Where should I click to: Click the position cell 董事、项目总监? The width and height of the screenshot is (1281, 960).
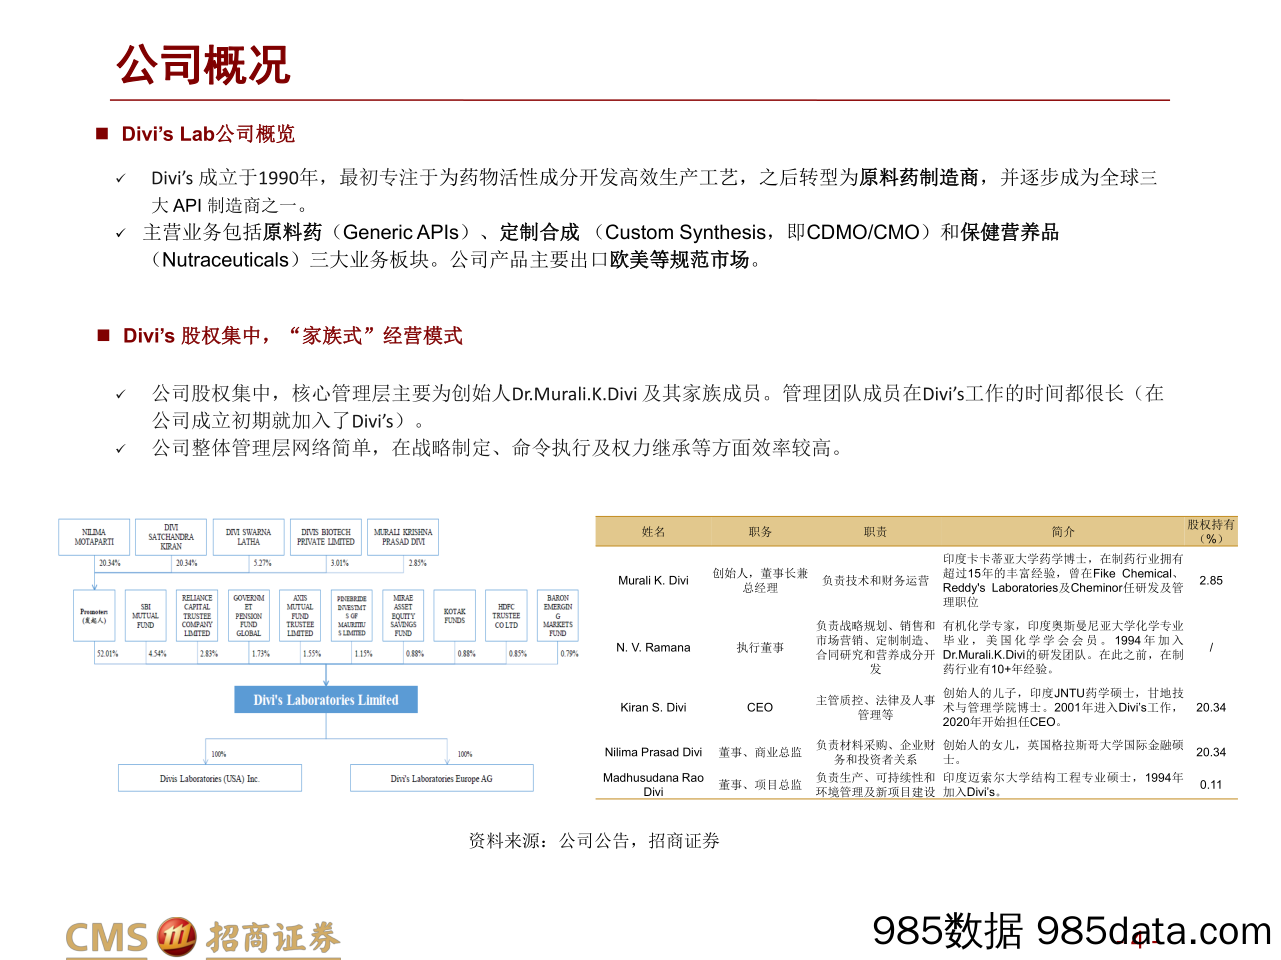(760, 785)
